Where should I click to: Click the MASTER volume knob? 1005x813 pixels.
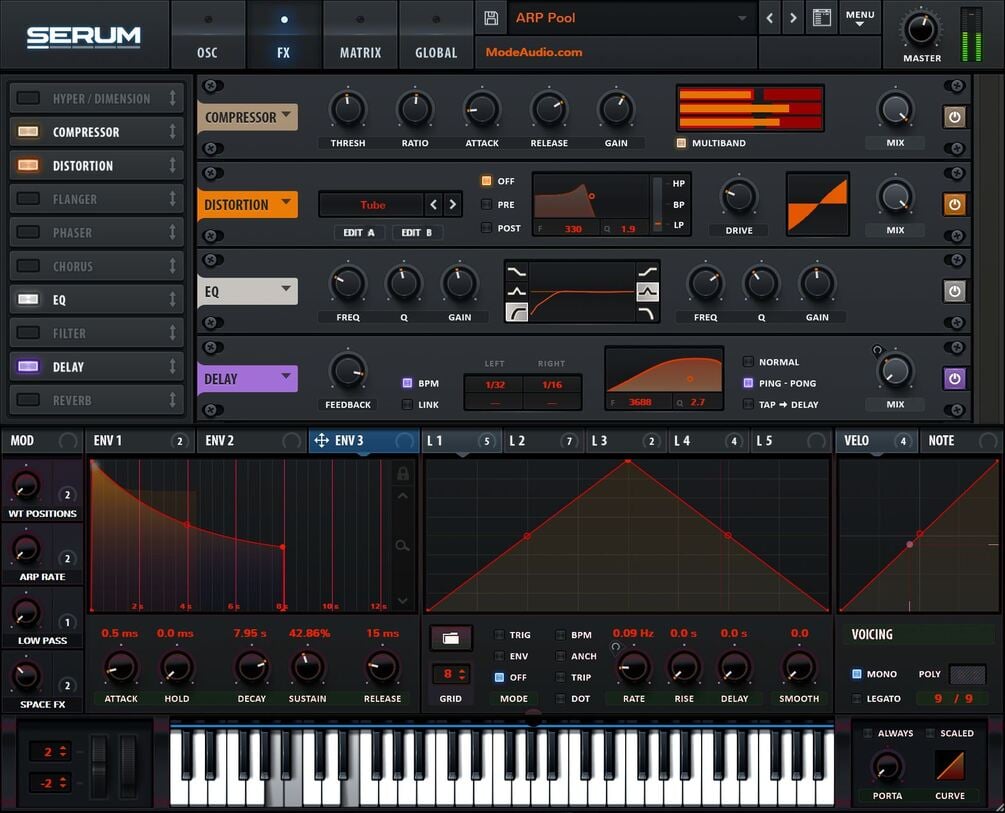pyautogui.click(x=921, y=29)
